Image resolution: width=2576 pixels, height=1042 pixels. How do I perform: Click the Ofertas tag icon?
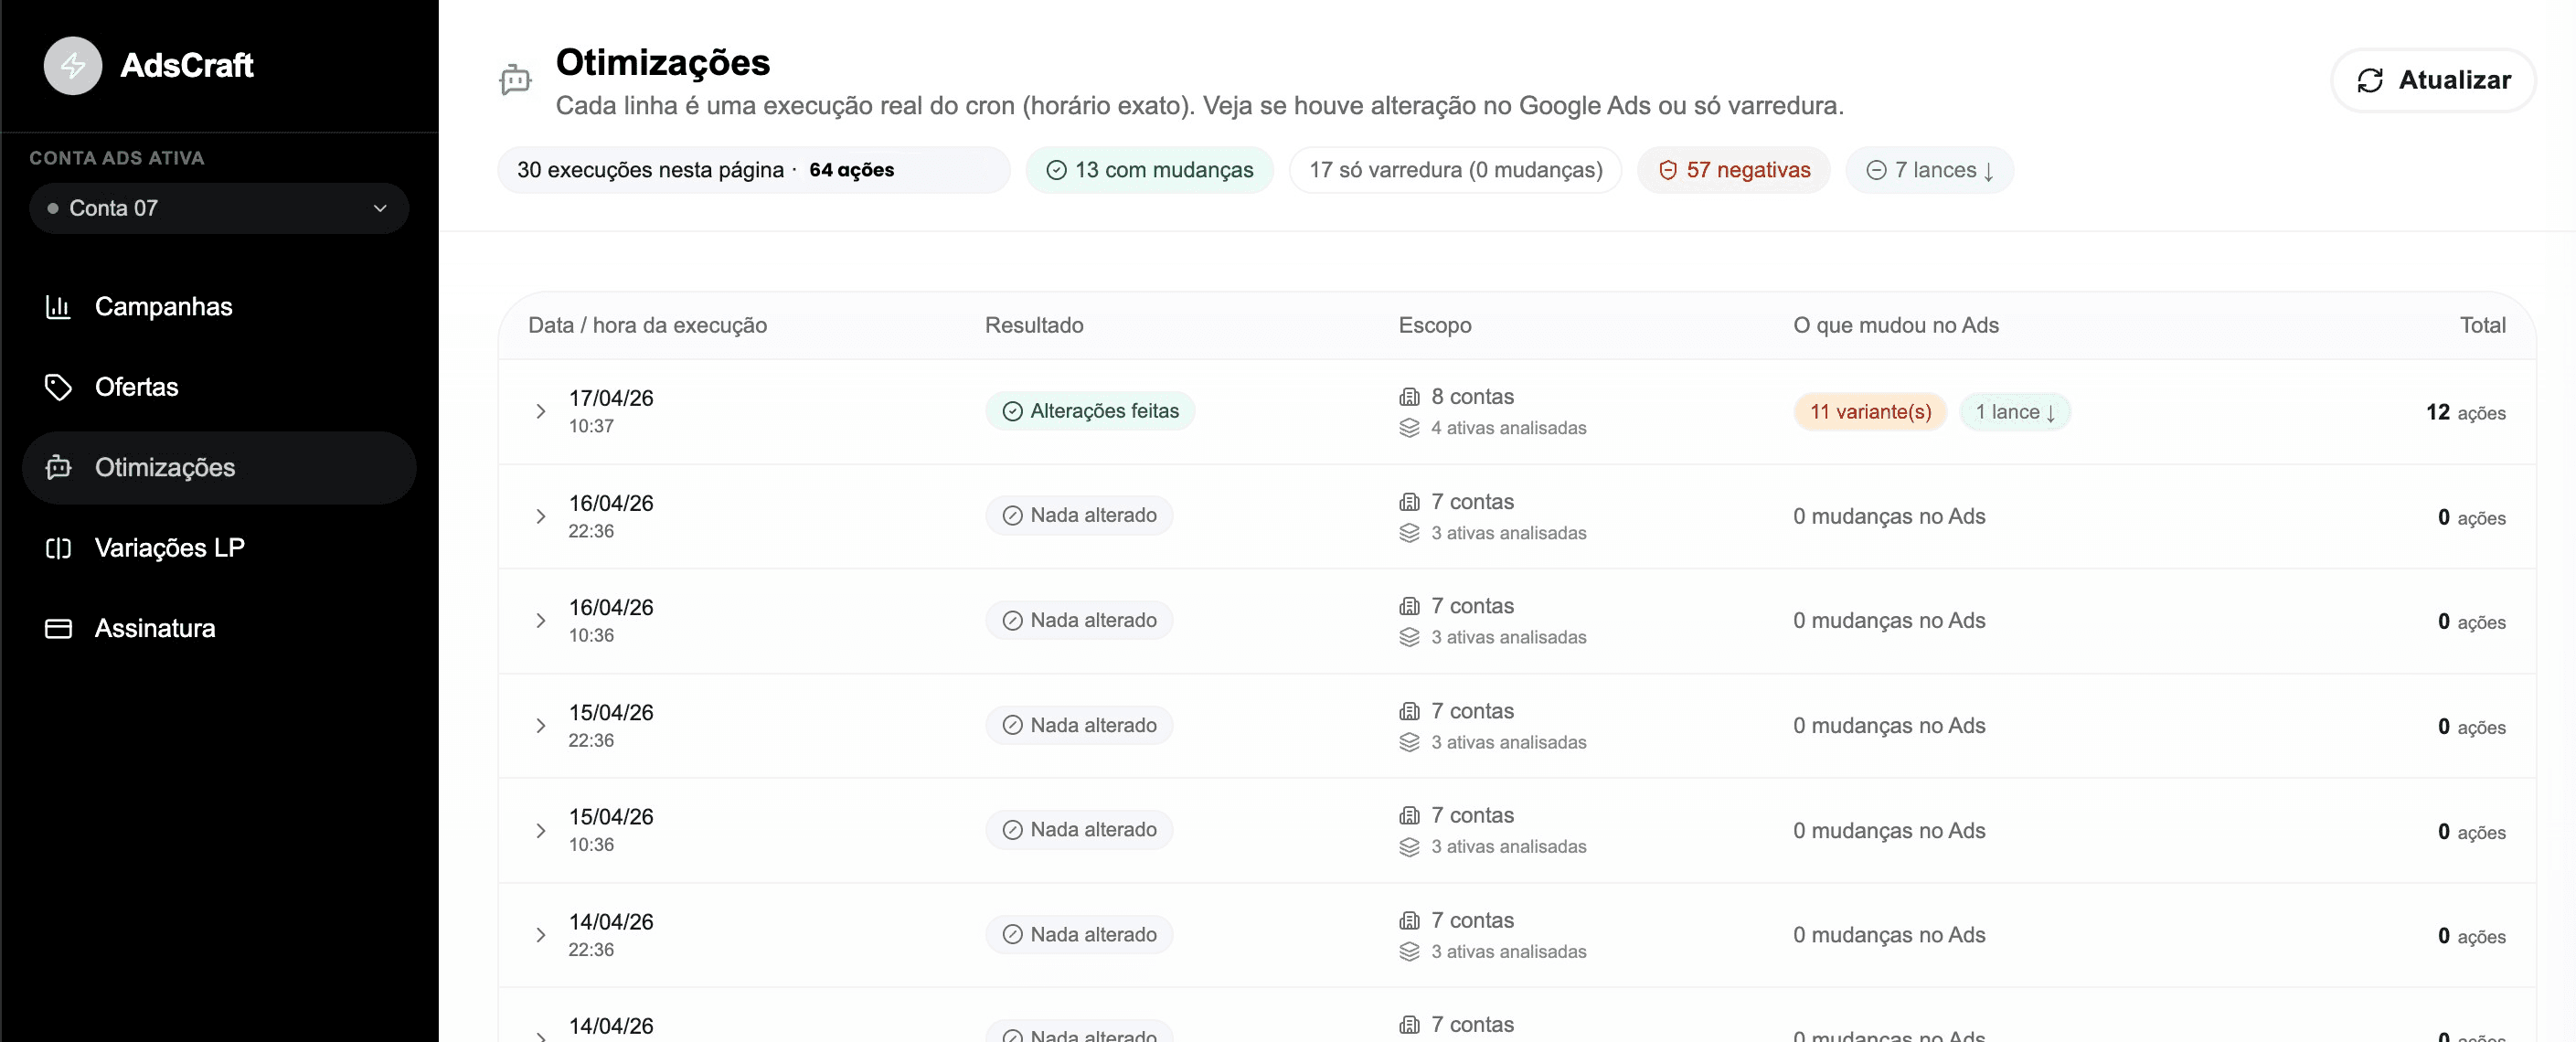[59, 387]
